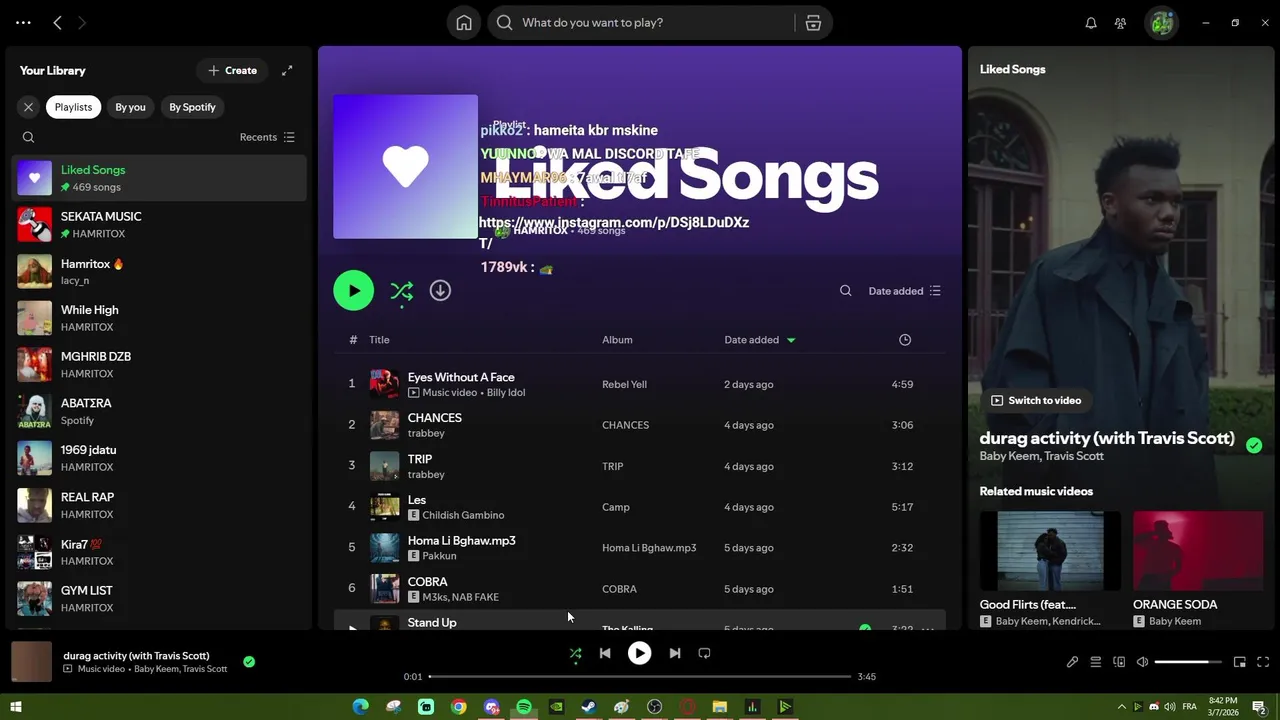The image size is (1280, 720).
Task: Open the Miniplayer icon
Action: pos(1240,662)
